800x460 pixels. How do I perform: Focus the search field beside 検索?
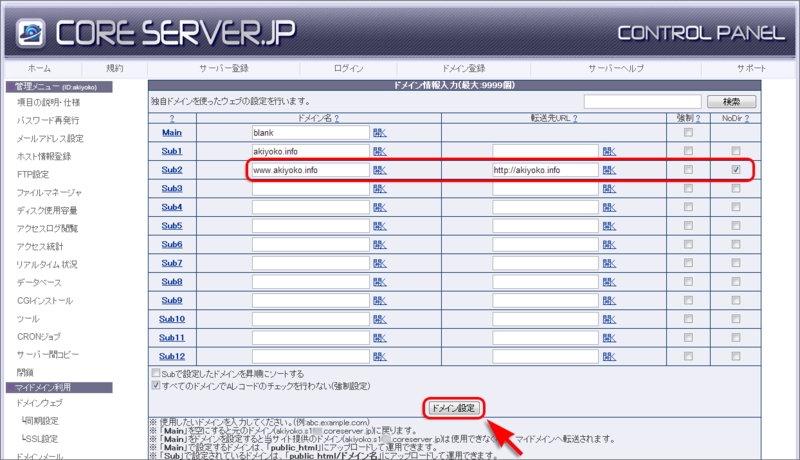pos(642,101)
